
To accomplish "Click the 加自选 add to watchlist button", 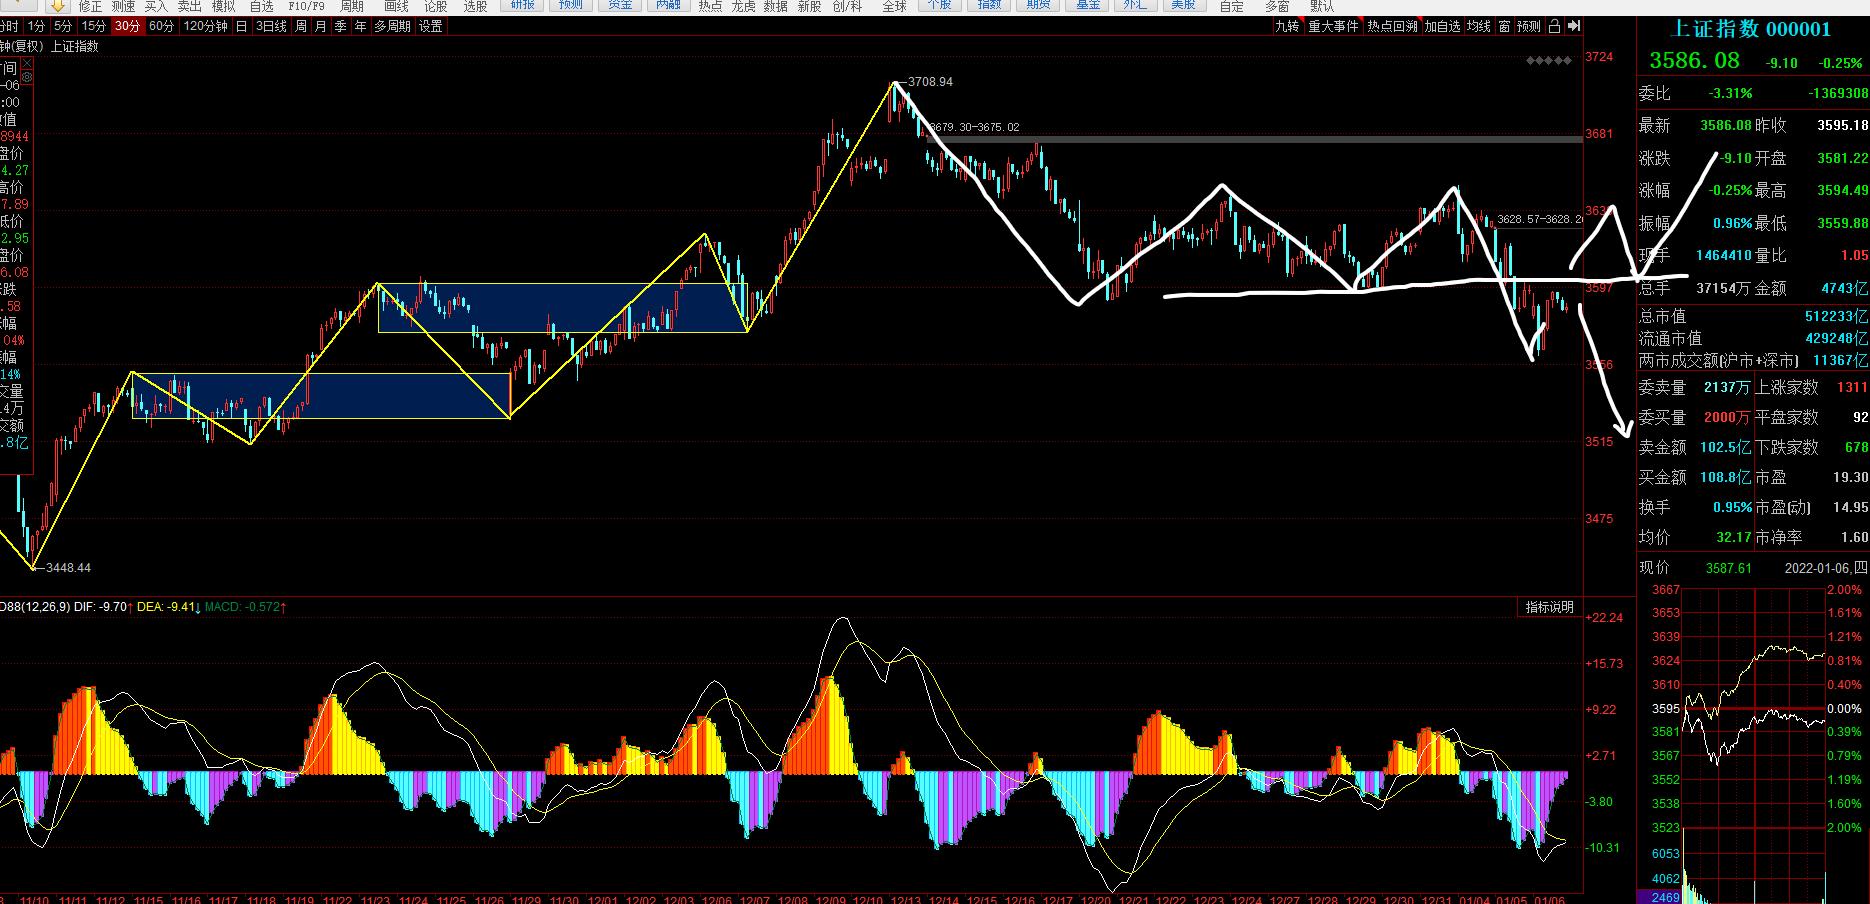I will [1442, 27].
